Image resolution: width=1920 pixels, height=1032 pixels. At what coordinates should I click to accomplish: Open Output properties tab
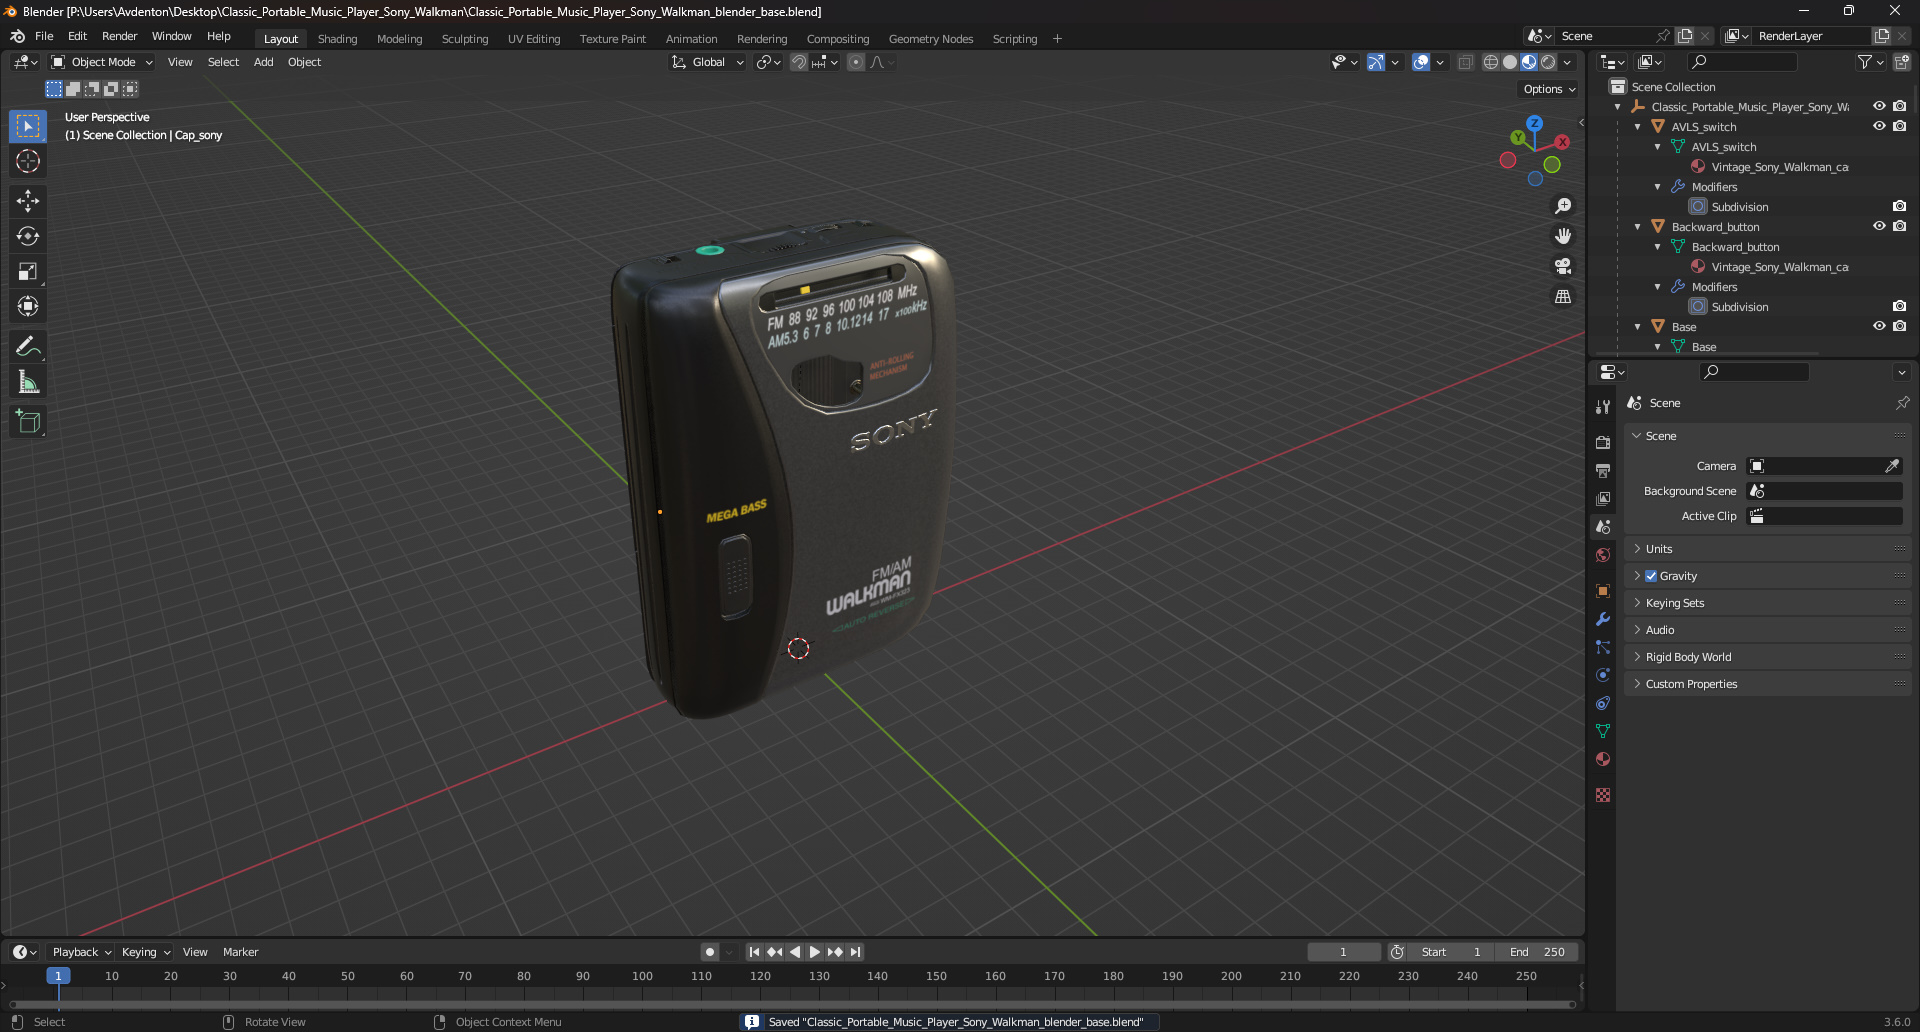[1603, 470]
